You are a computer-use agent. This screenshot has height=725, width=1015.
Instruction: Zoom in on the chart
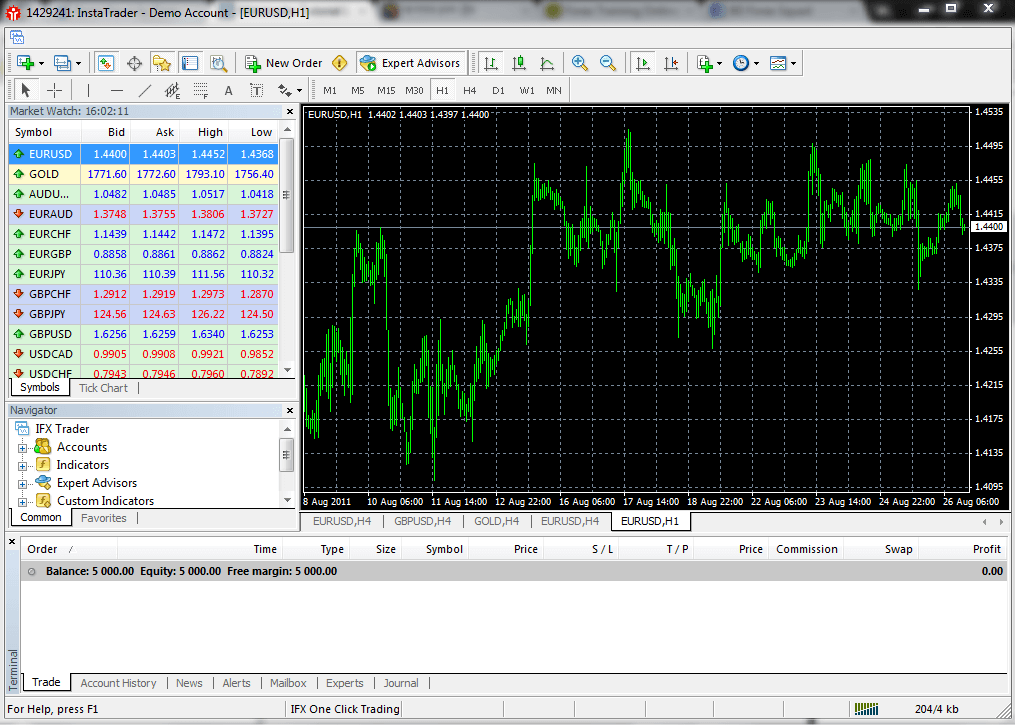point(580,63)
